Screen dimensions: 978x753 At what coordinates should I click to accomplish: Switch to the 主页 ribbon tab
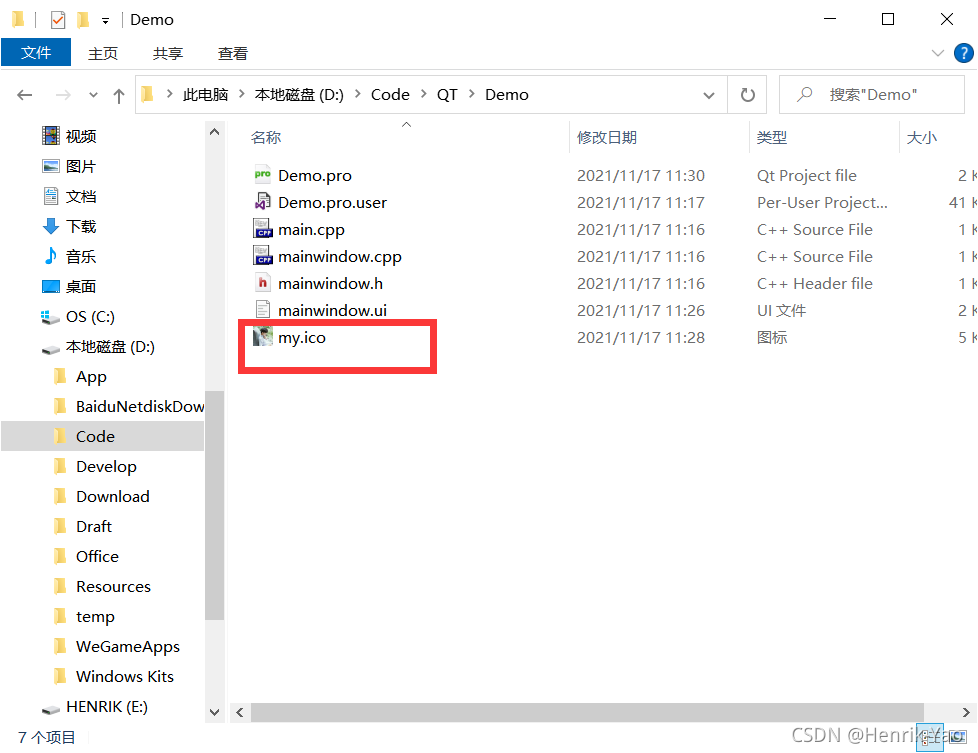click(x=103, y=53)
